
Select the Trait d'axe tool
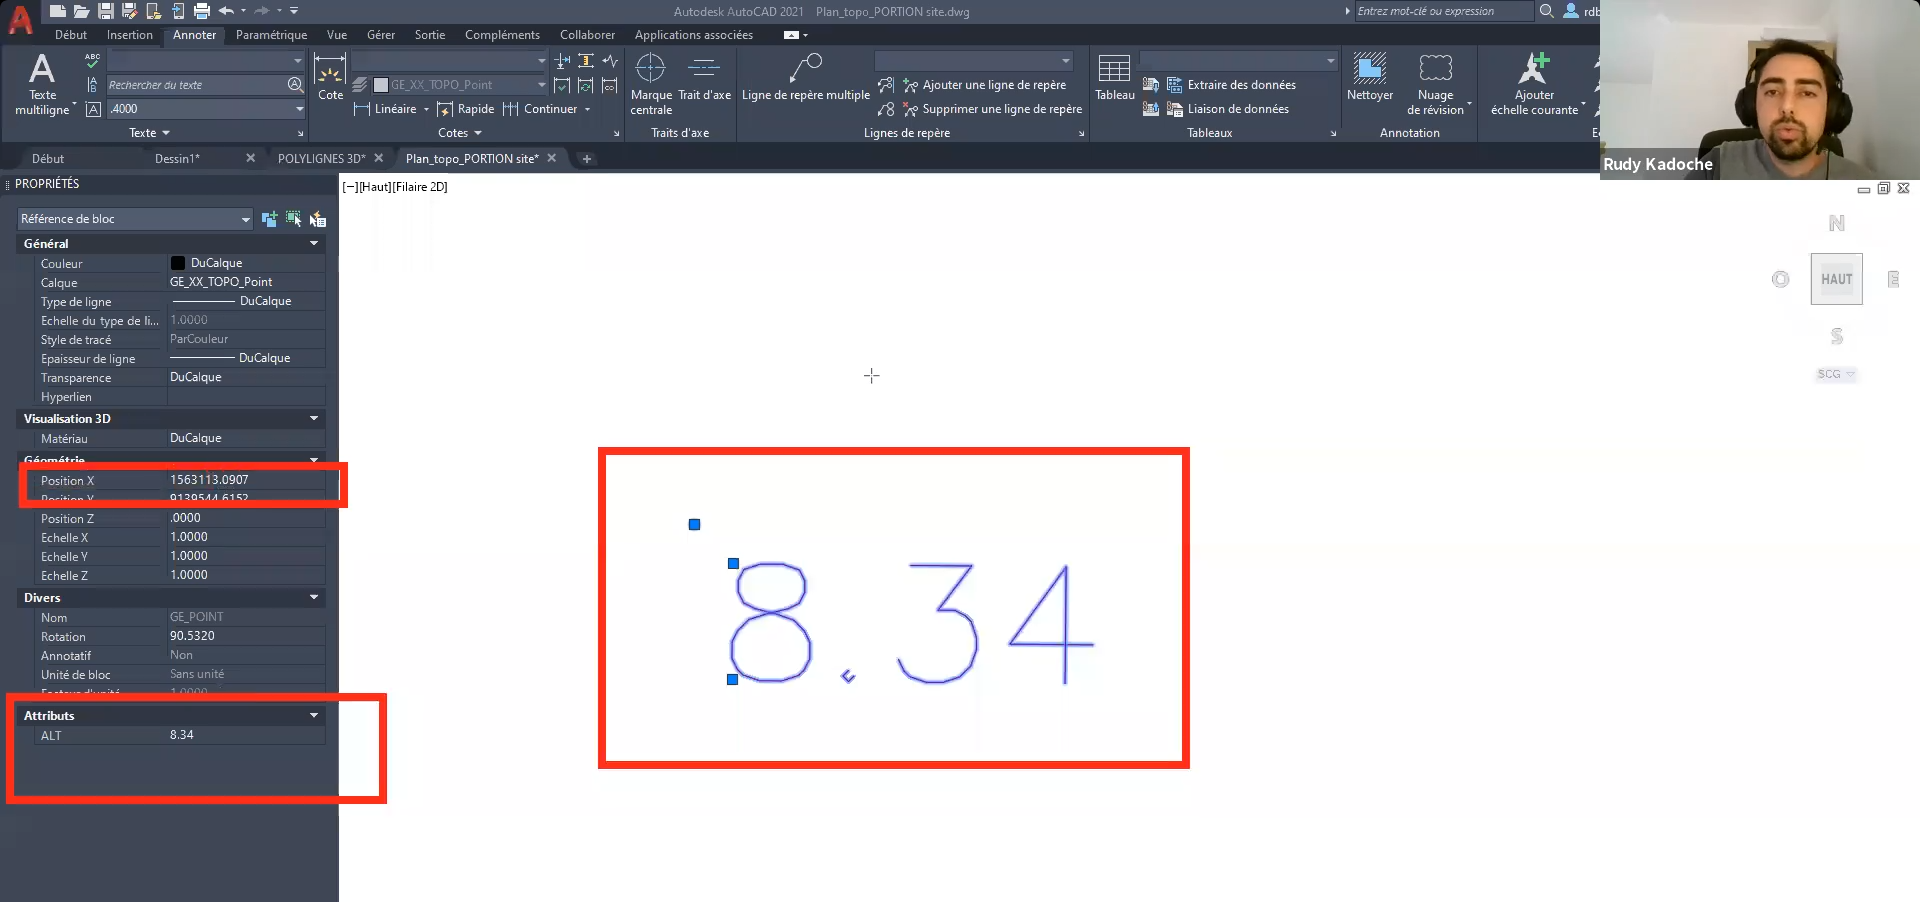coord(704,78)
